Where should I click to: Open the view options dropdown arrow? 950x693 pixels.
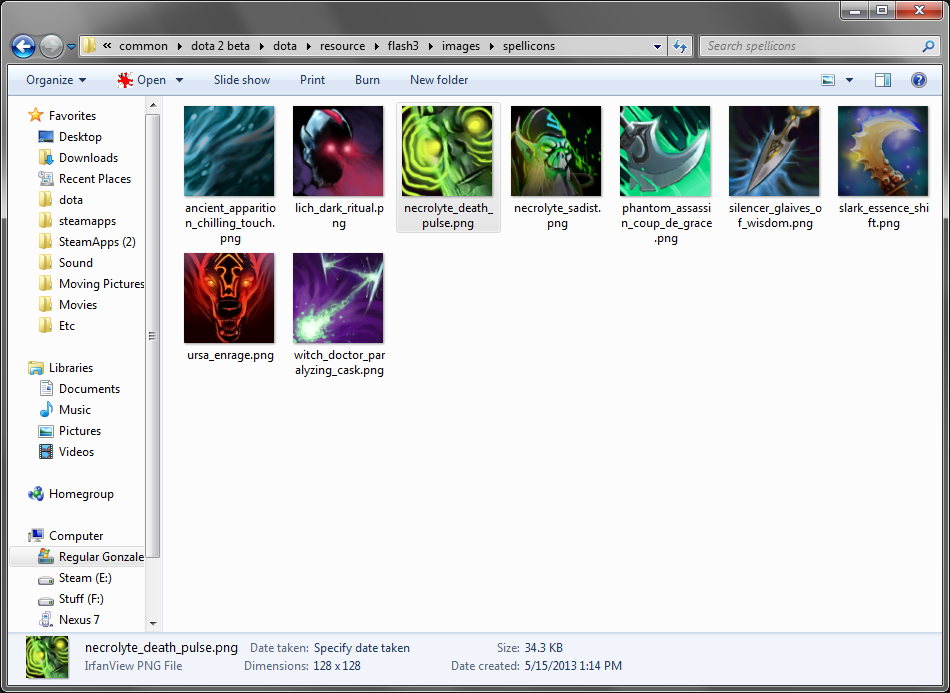pyautogui.click(x=849, y=80)
